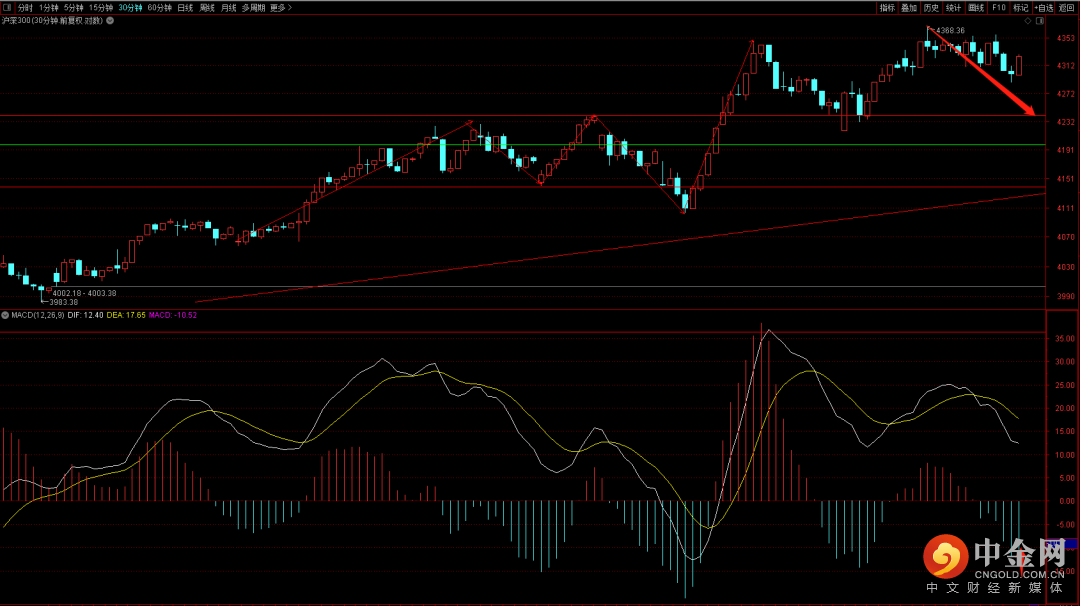Click the 返回 back button
The image size is (1080, 606).
(x=1066, y=7)
